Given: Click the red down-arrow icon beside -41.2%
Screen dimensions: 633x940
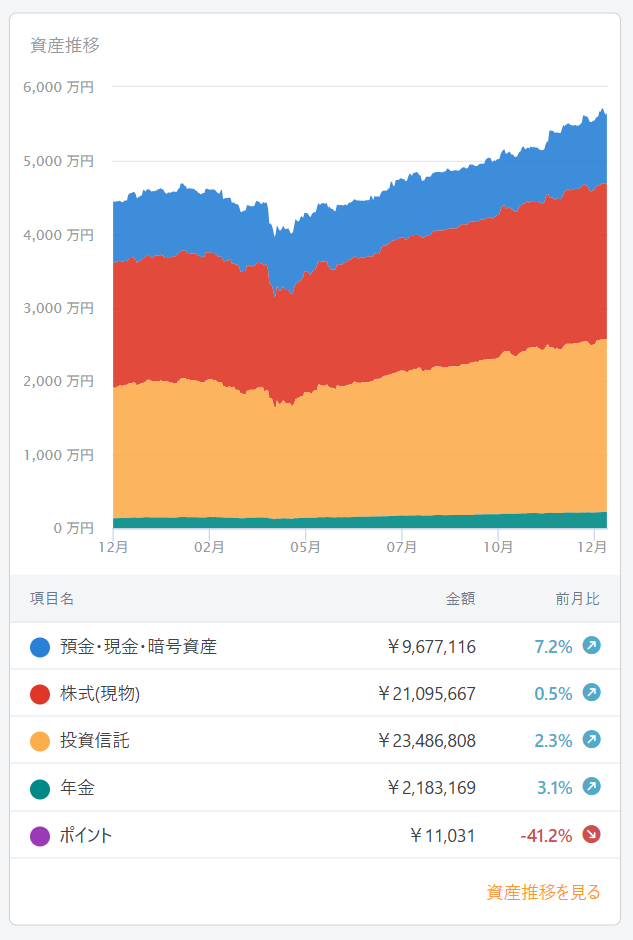Looking at the screenshot, I should (591, 835).
